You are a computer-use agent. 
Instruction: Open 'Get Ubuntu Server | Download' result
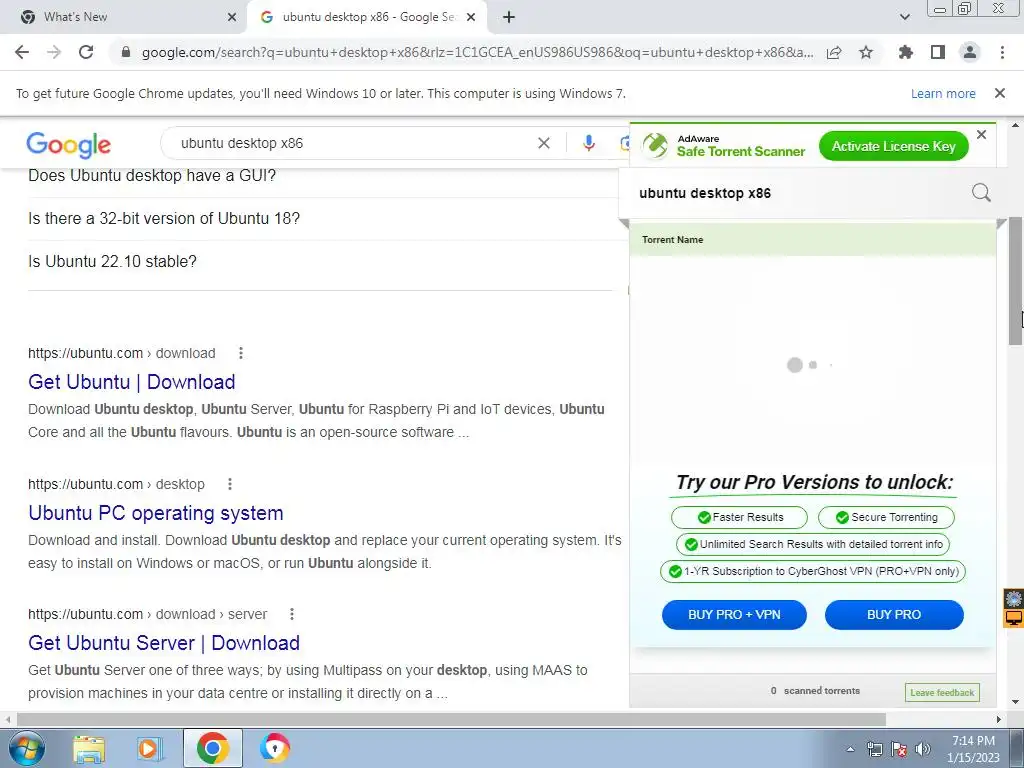coord(164,643)
